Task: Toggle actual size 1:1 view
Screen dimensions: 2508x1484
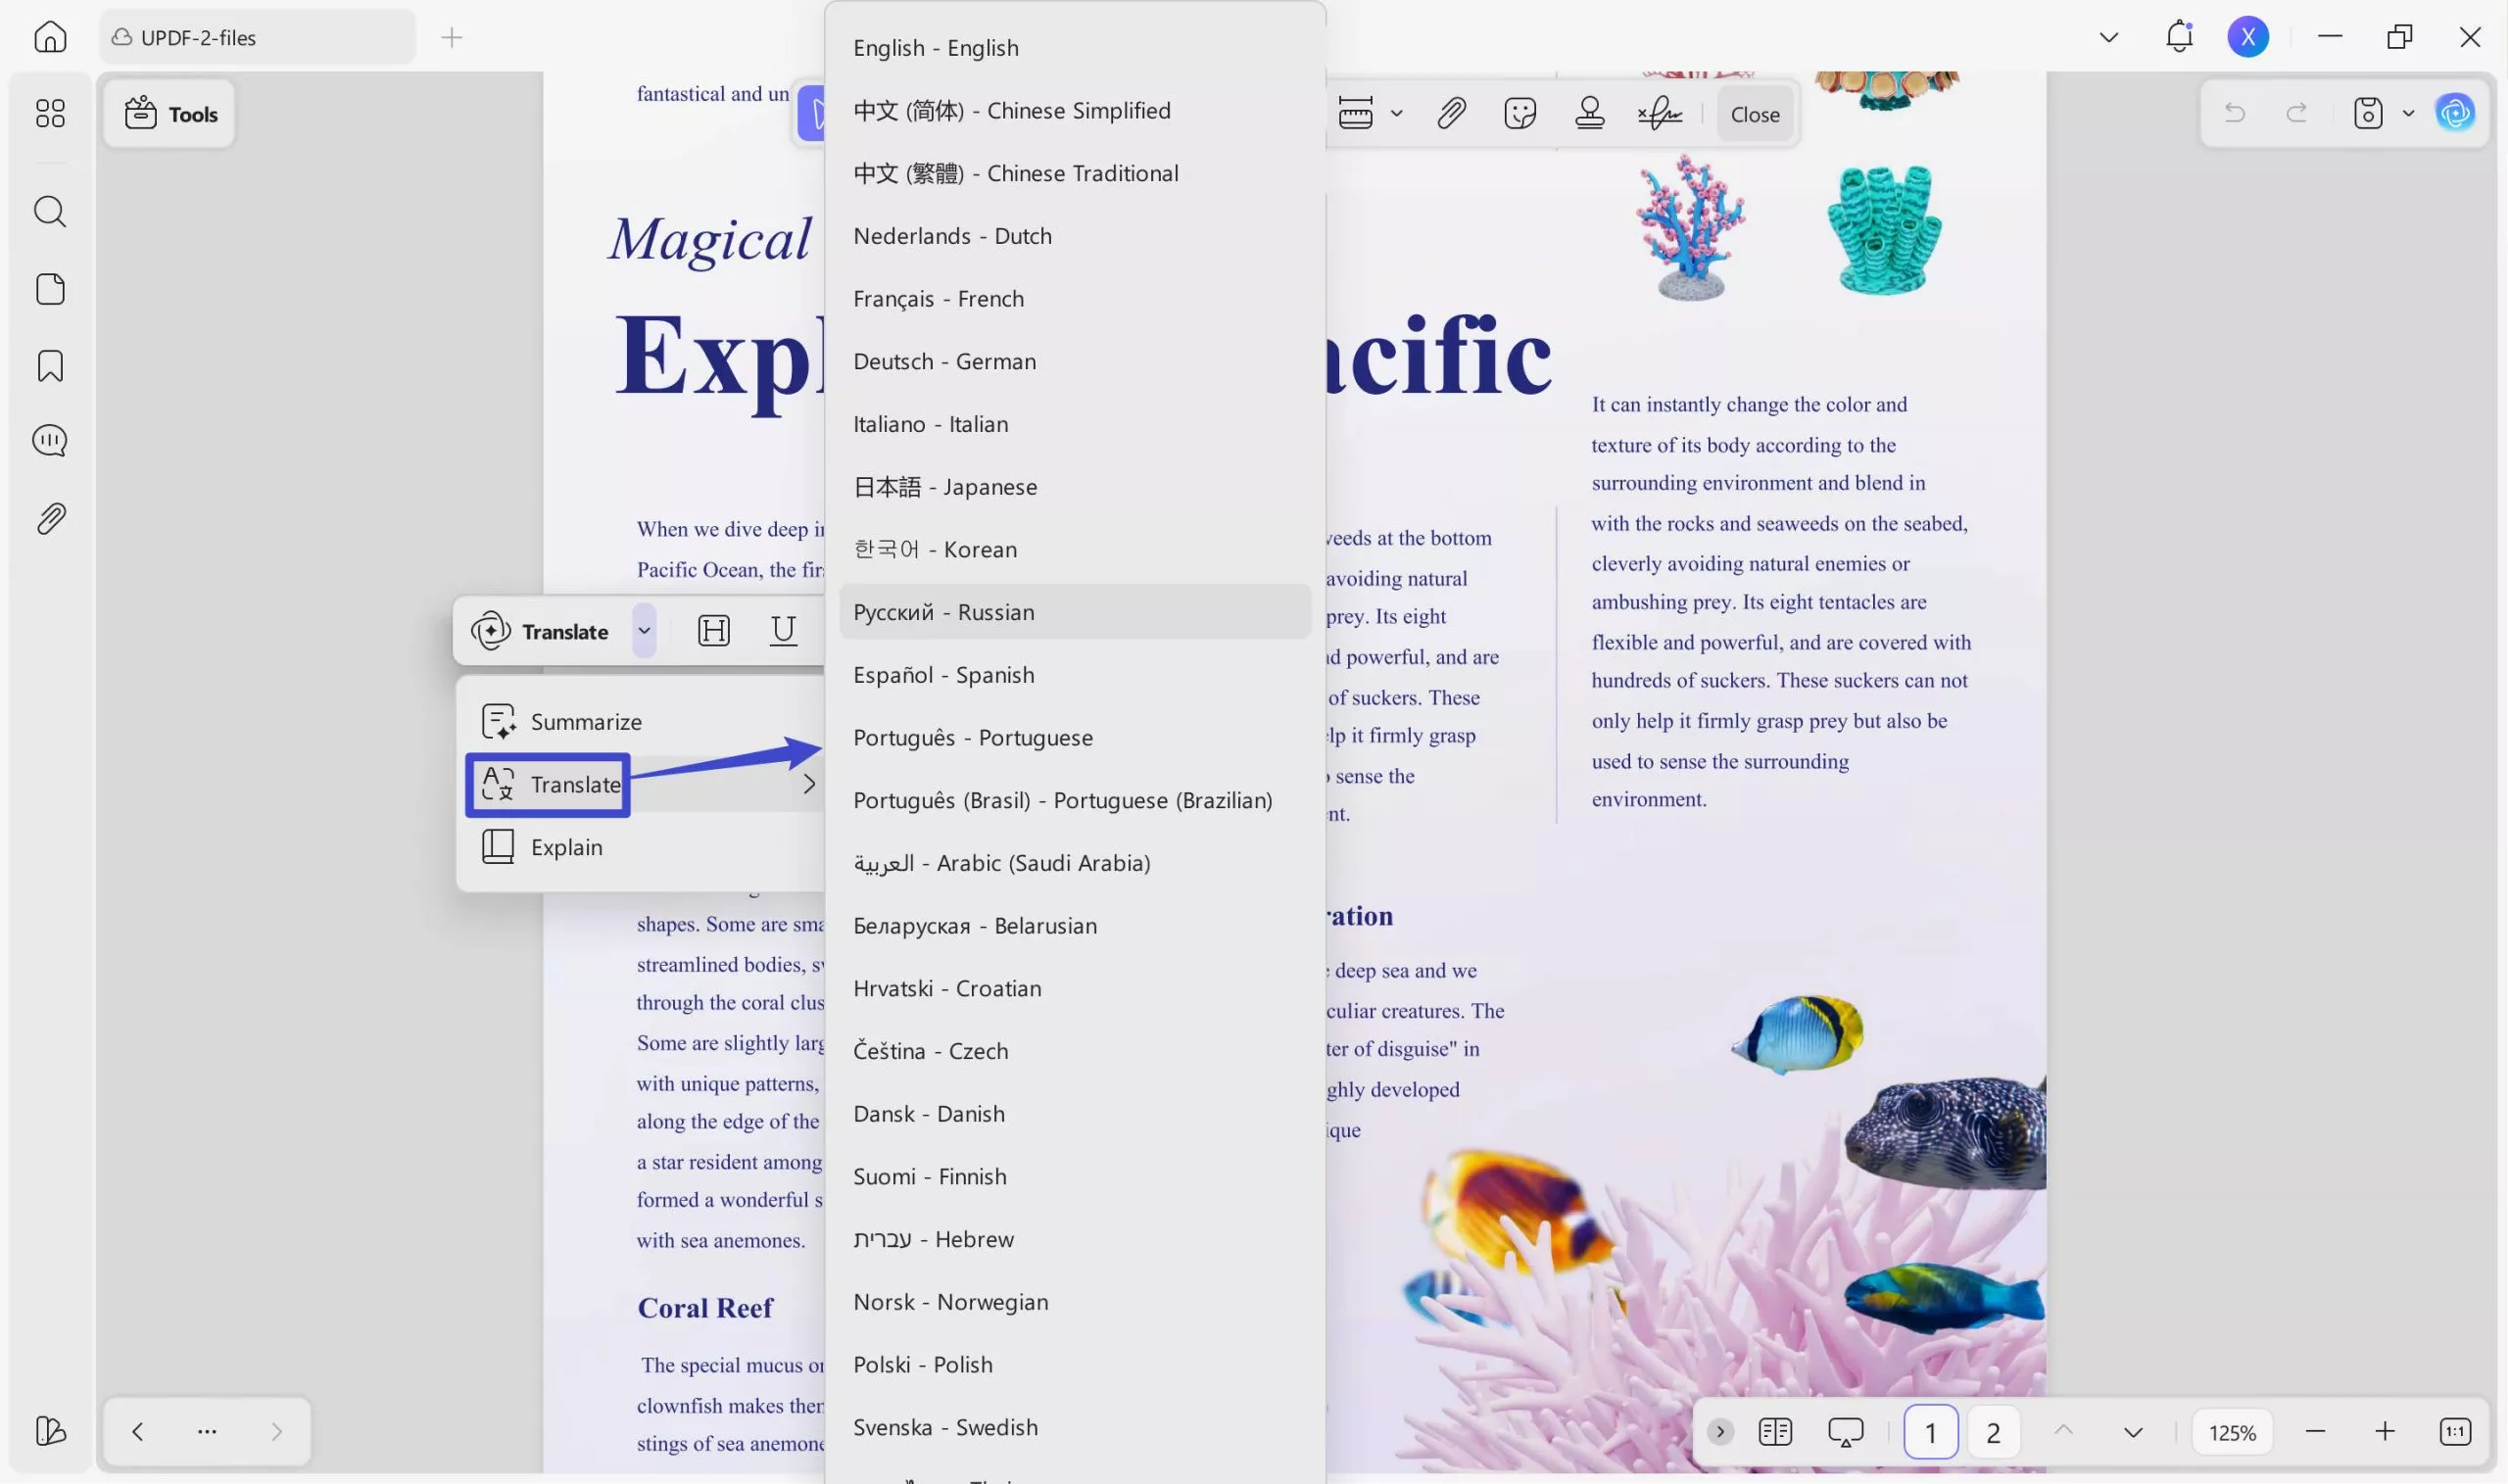Action: 2458,1431
